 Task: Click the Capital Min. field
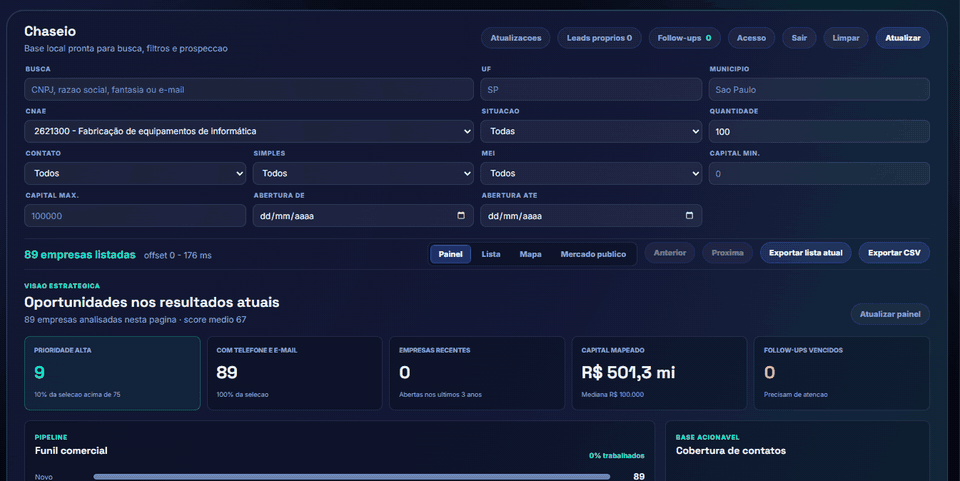[x=819, y=174]
